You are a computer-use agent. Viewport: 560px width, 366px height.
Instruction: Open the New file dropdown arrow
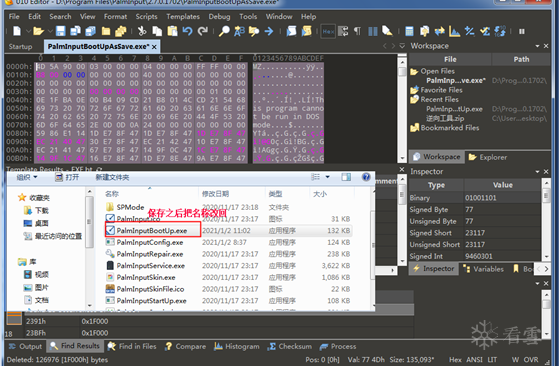(28, 31)
